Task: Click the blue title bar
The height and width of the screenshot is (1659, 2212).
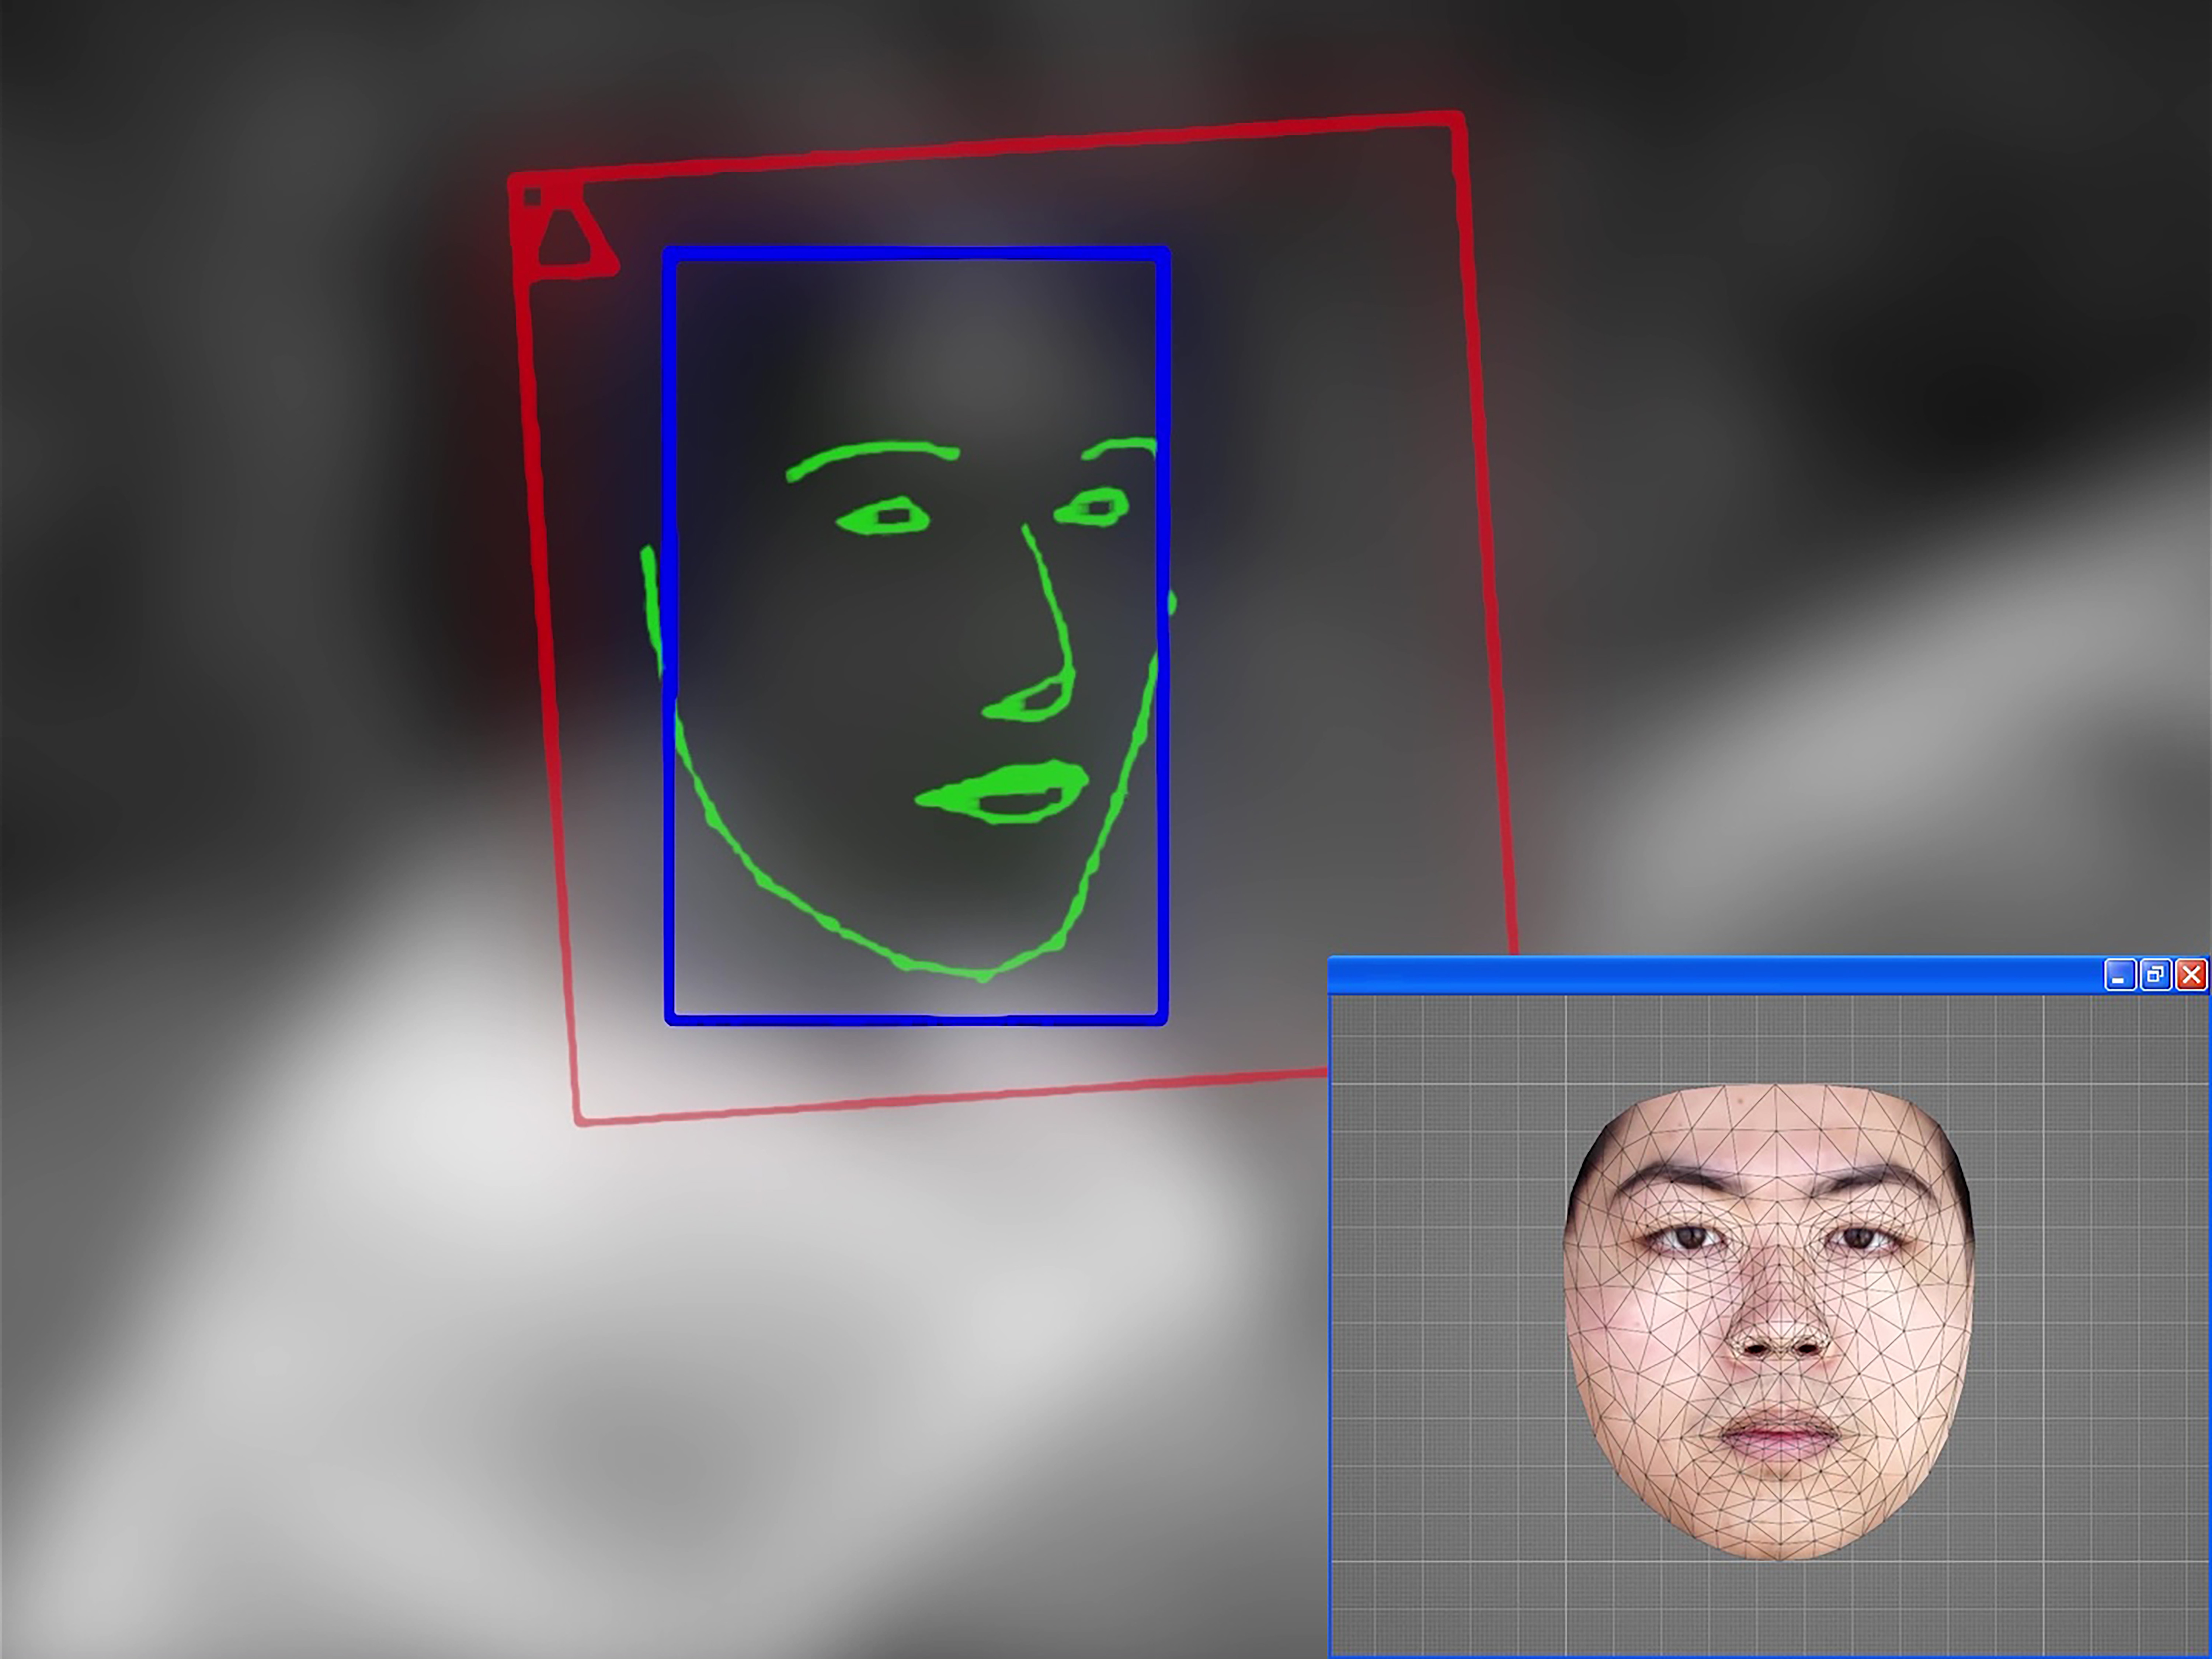Action: pos(1700,975)
